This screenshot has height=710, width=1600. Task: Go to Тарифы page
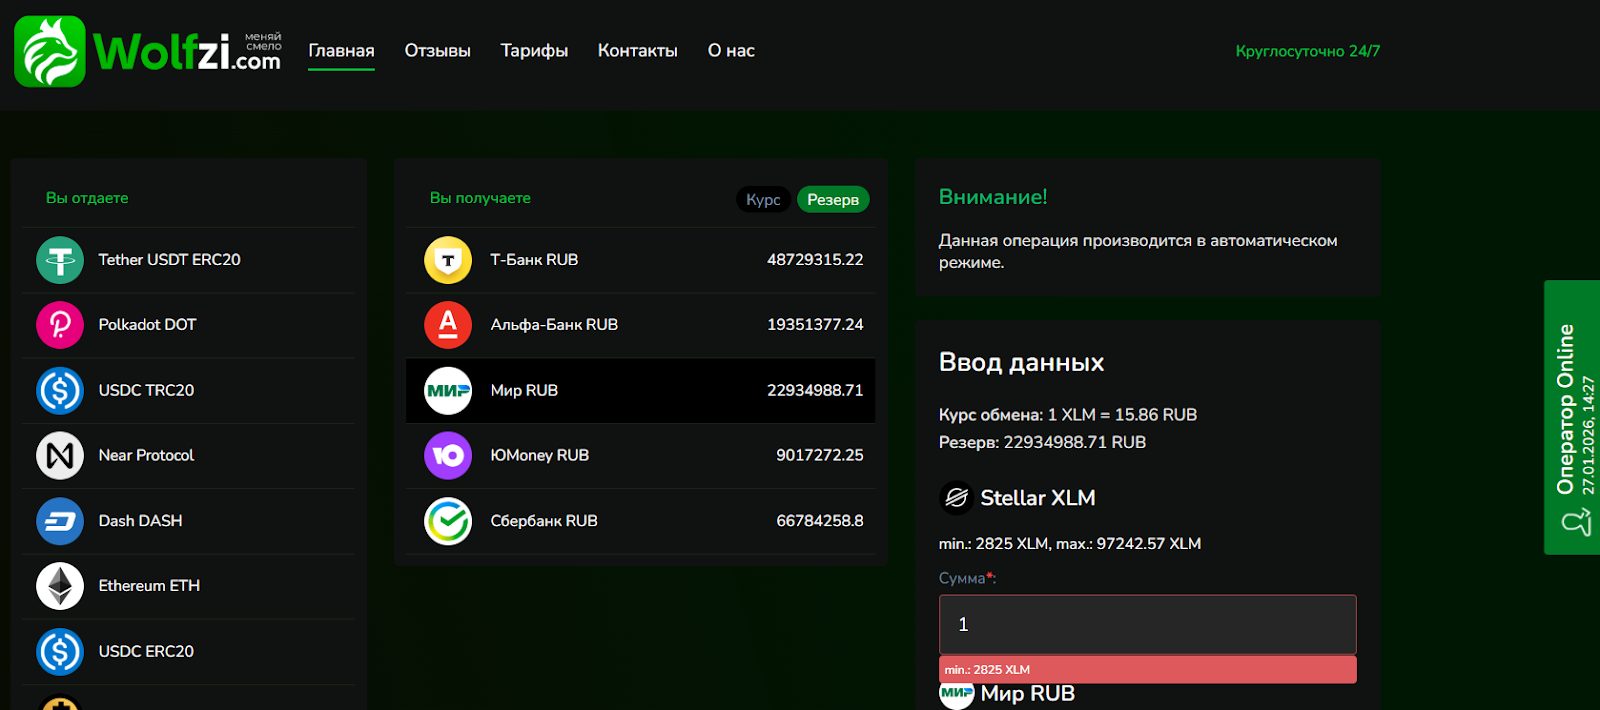click(x=534, y=51)
